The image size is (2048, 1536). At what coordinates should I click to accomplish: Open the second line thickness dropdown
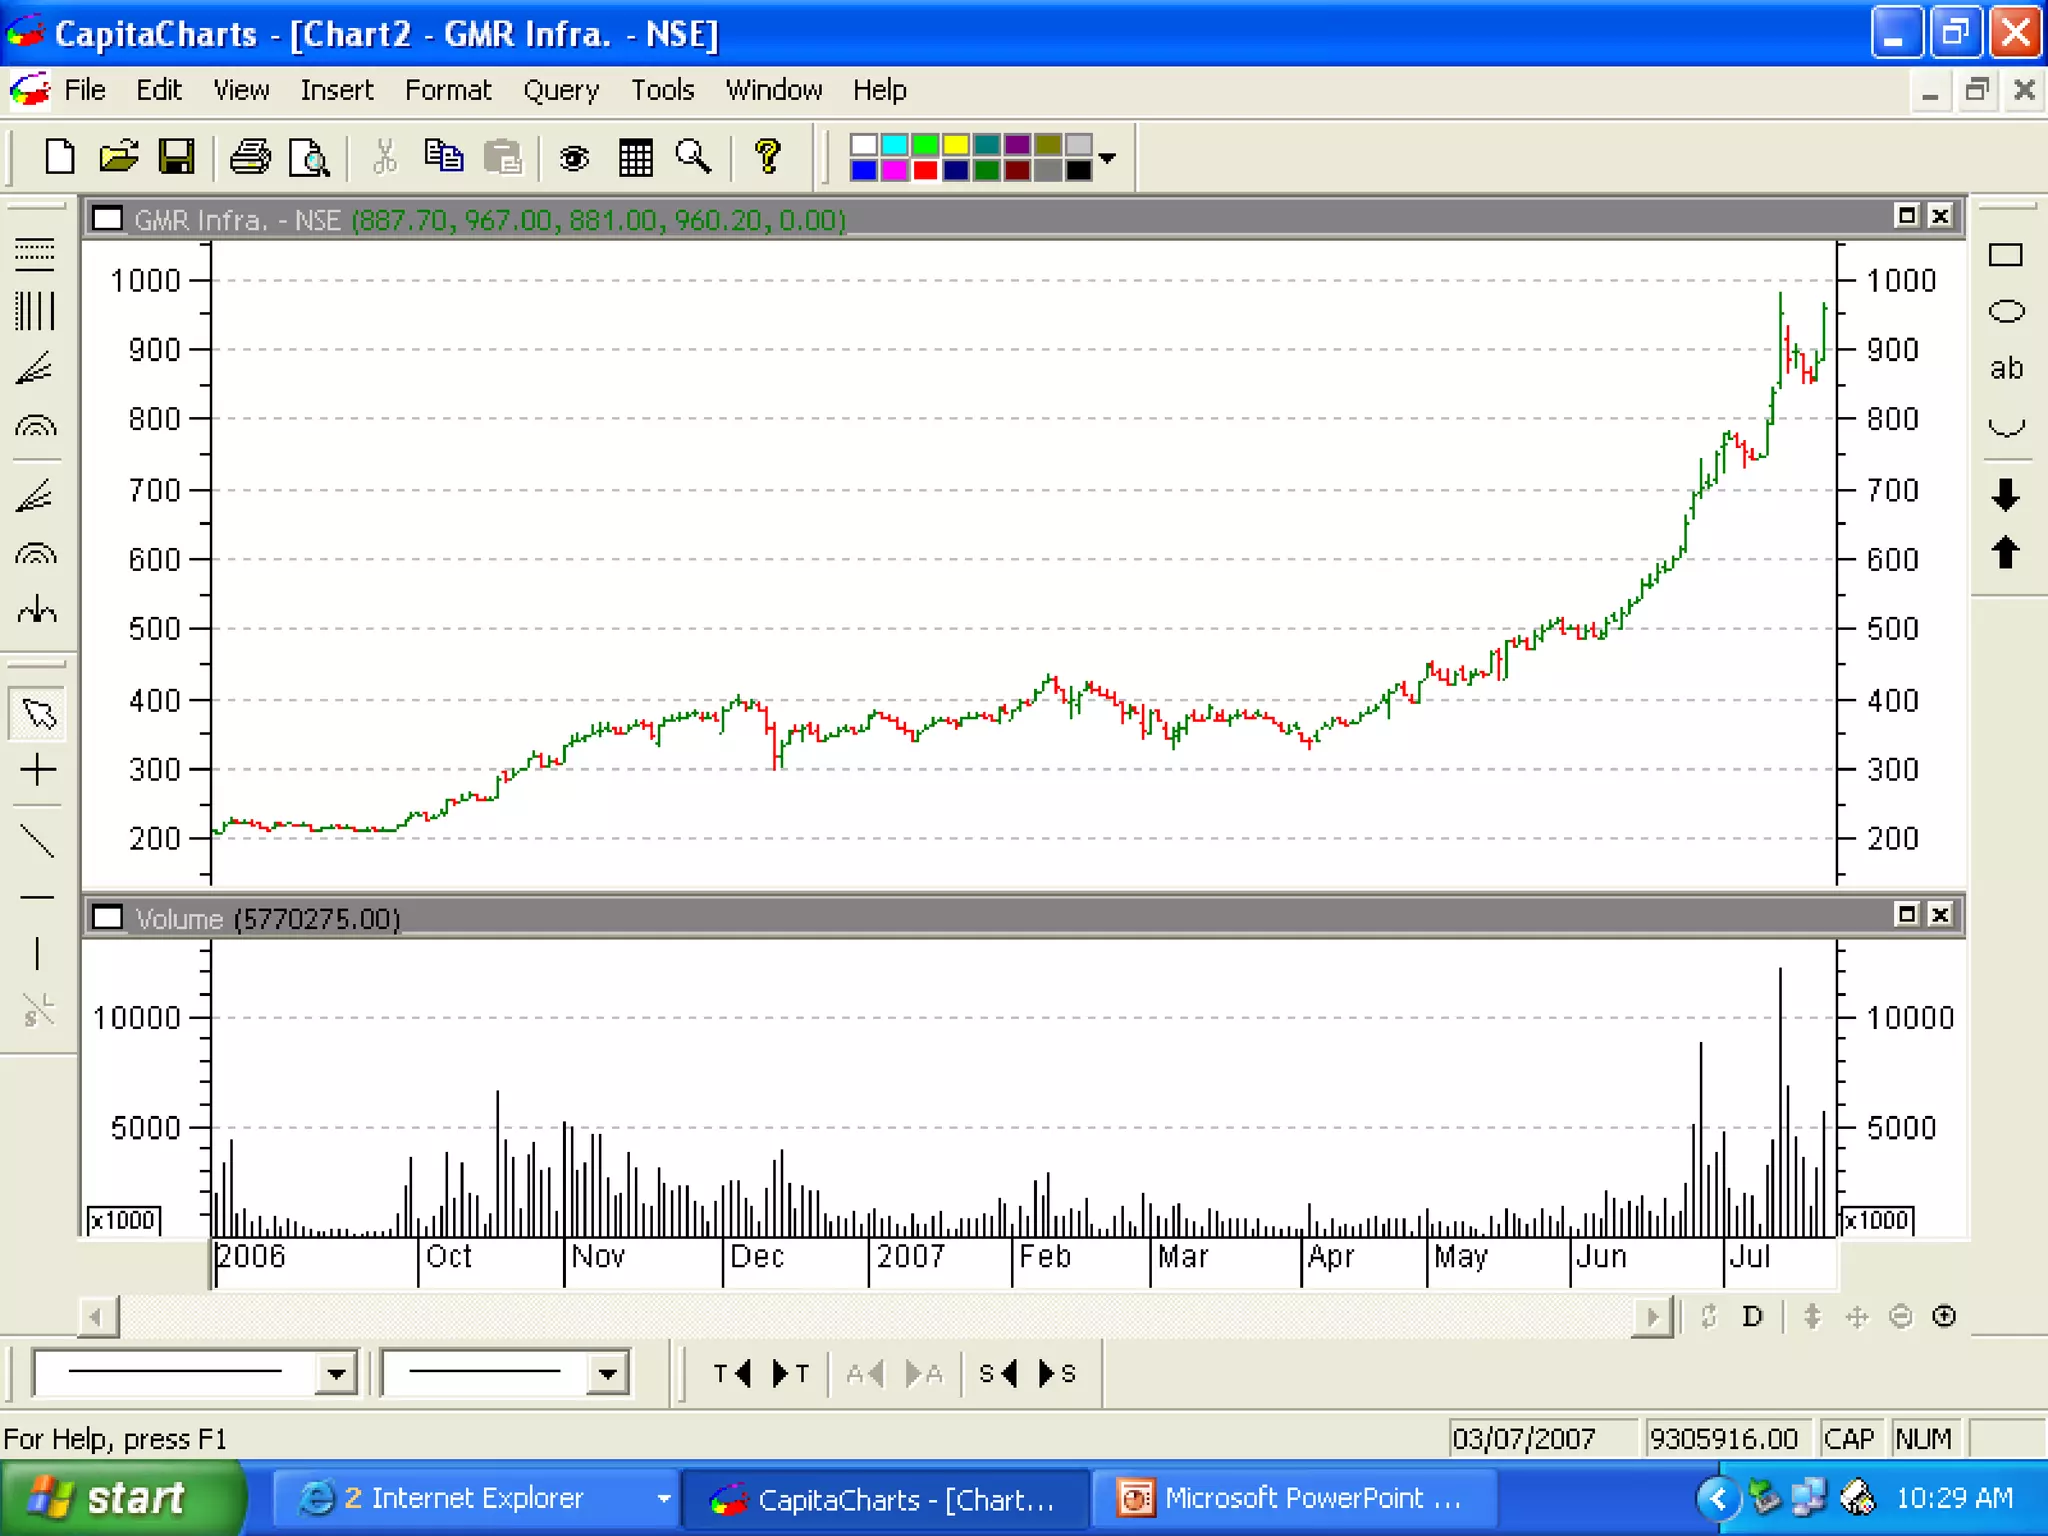tap(607, 1373)
